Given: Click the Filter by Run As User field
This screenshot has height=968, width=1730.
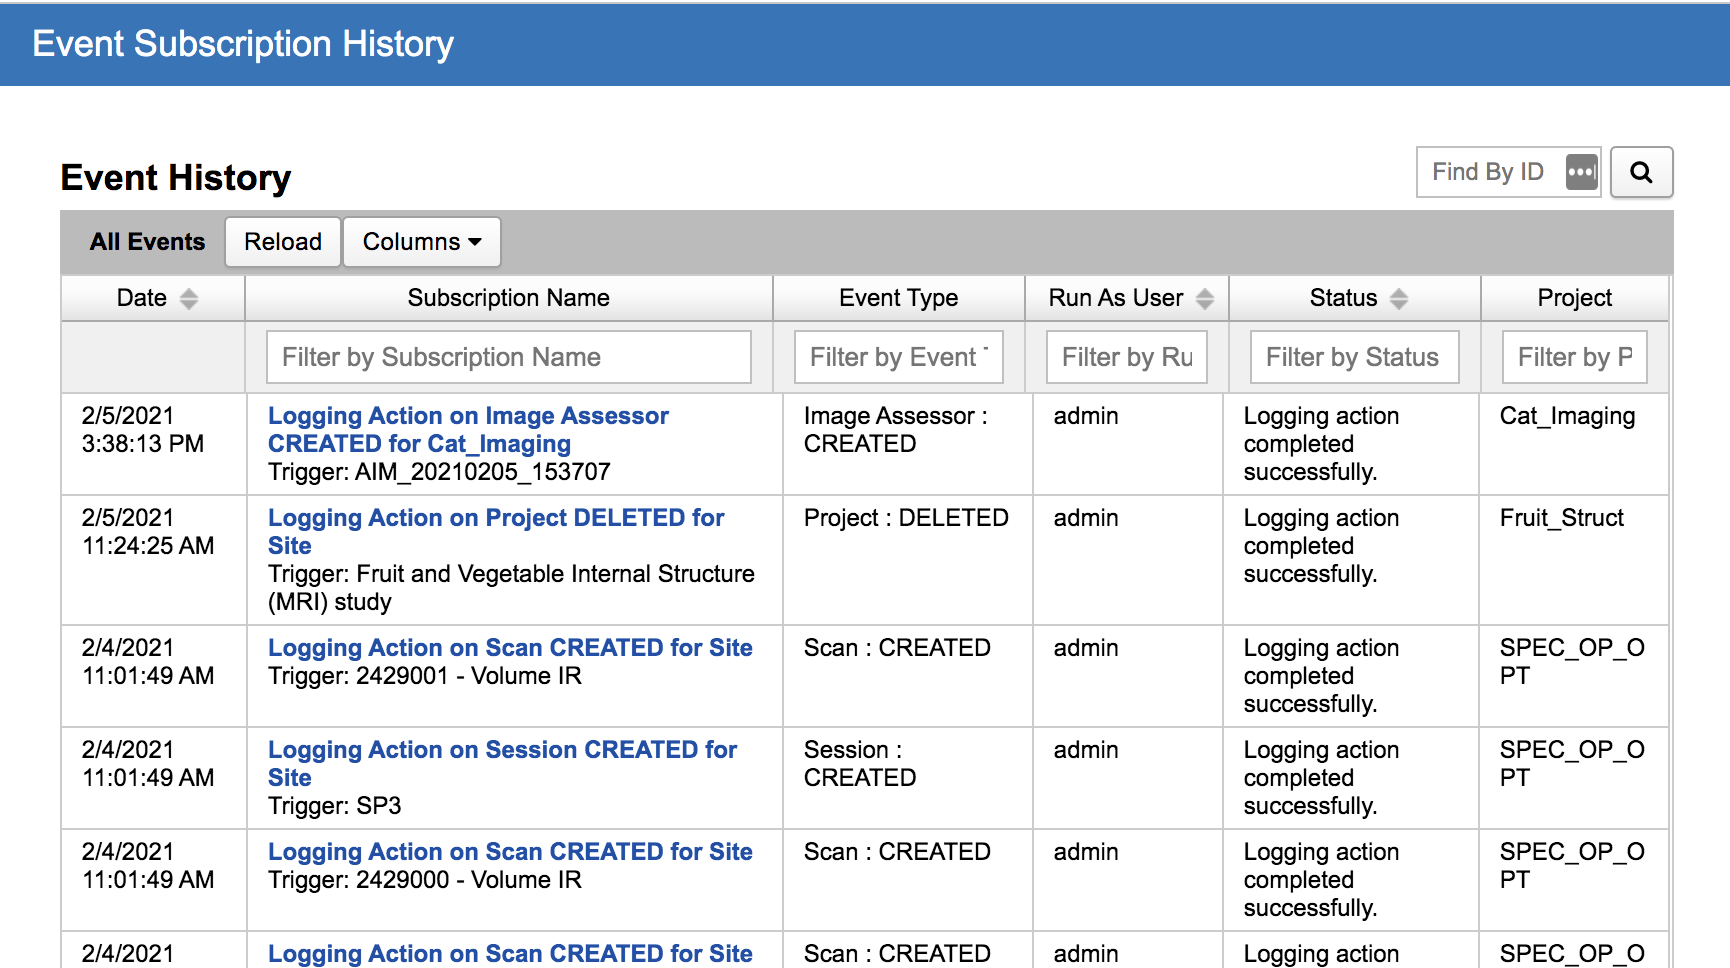Looking at the screenshot, I should pos(1126,357).
